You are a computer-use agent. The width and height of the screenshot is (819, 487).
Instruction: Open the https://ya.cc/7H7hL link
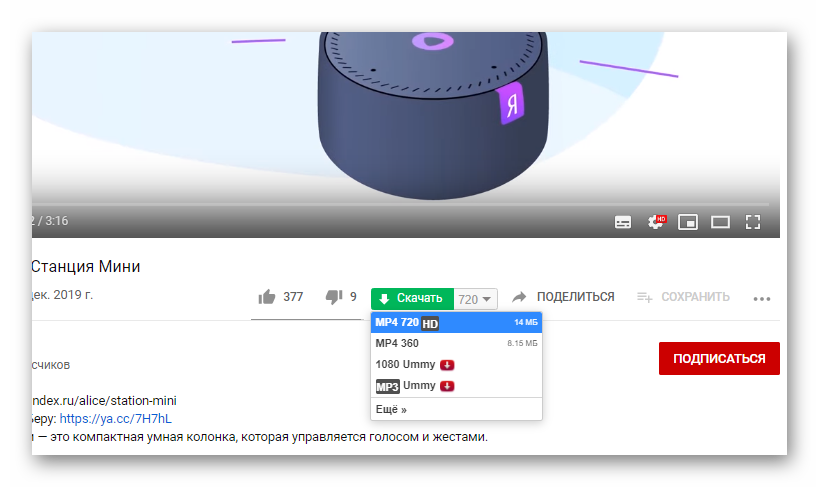pyautogui.click(x=115, y=419)
